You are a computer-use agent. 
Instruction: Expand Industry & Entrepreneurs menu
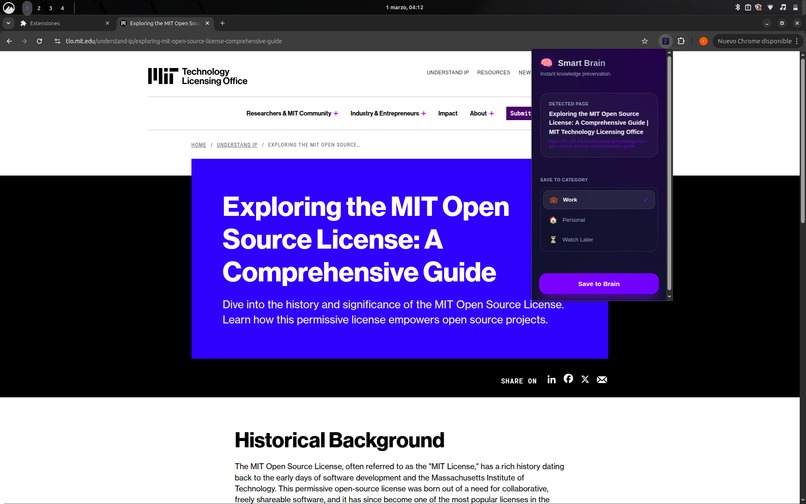coord(388,113)
